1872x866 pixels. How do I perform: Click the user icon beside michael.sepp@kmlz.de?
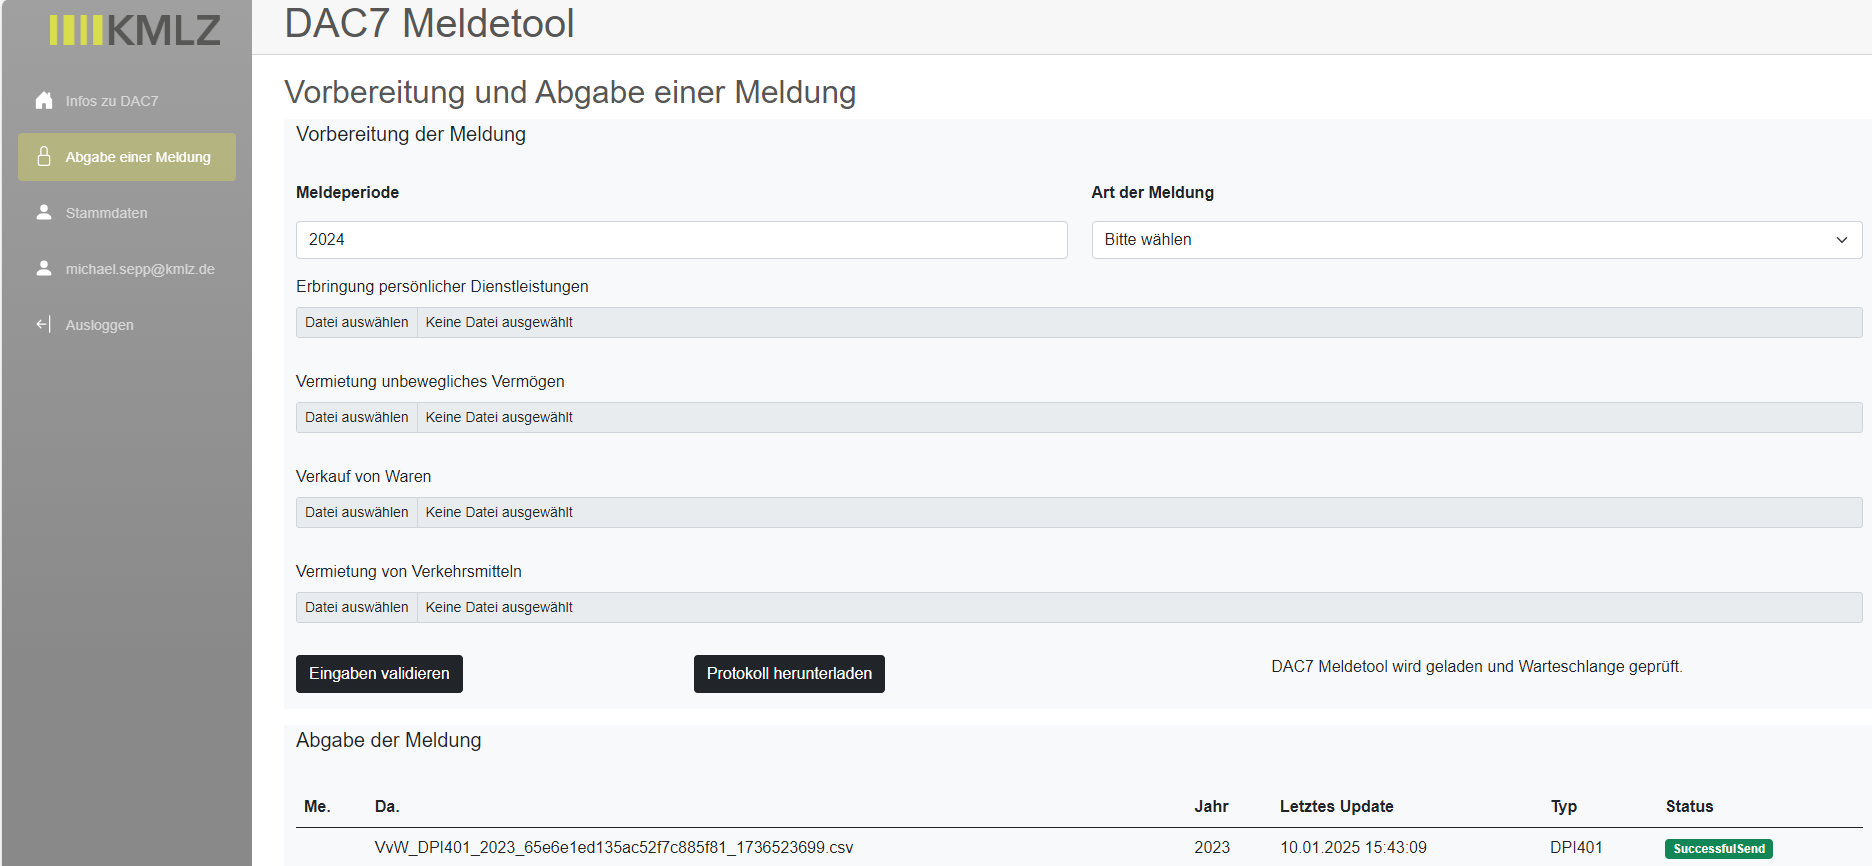pos(44,268)
